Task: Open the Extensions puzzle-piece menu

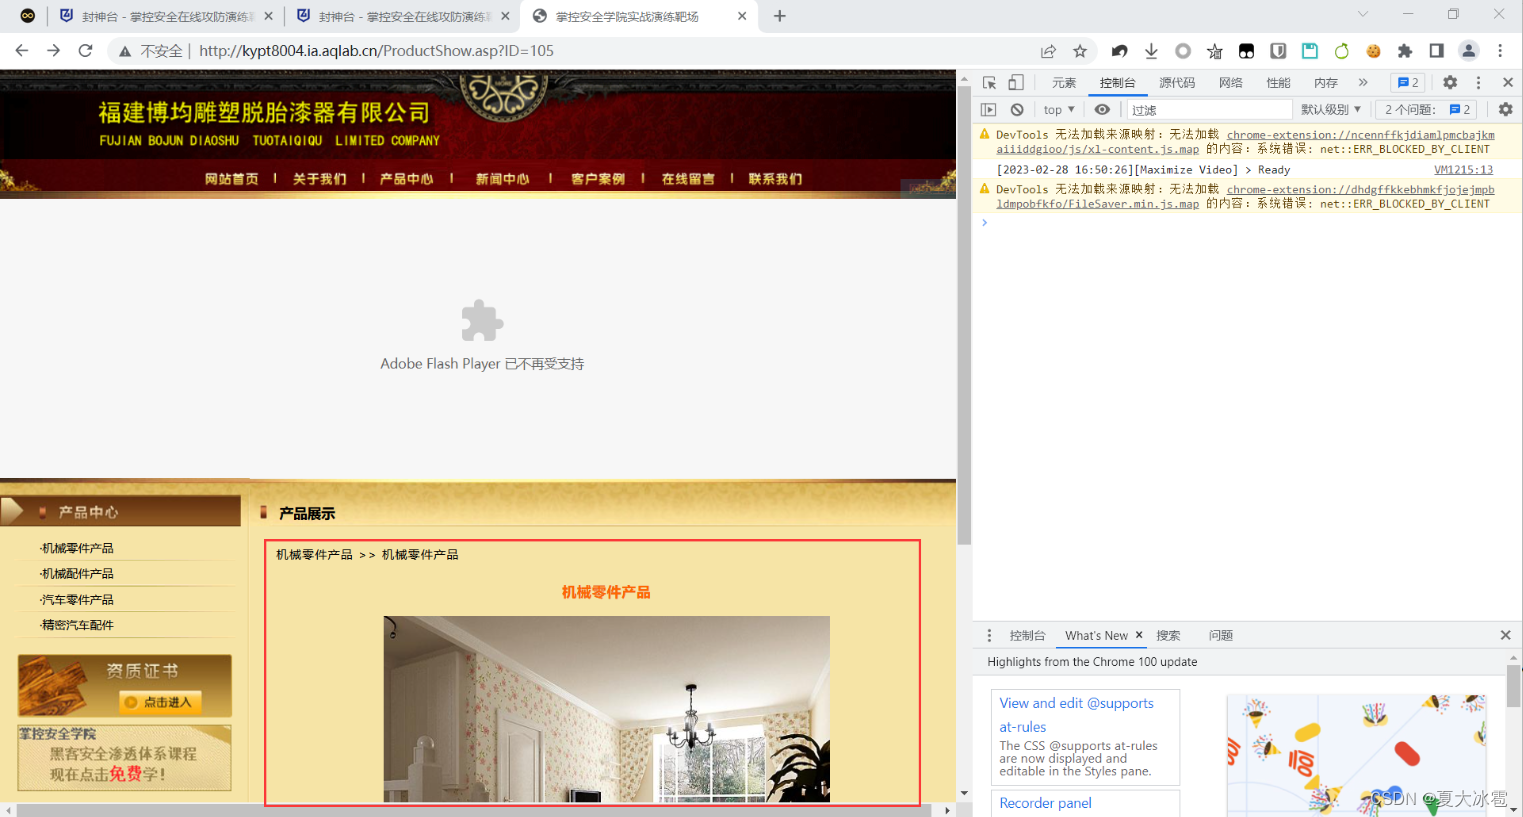Action: (x=1405, y=51)
